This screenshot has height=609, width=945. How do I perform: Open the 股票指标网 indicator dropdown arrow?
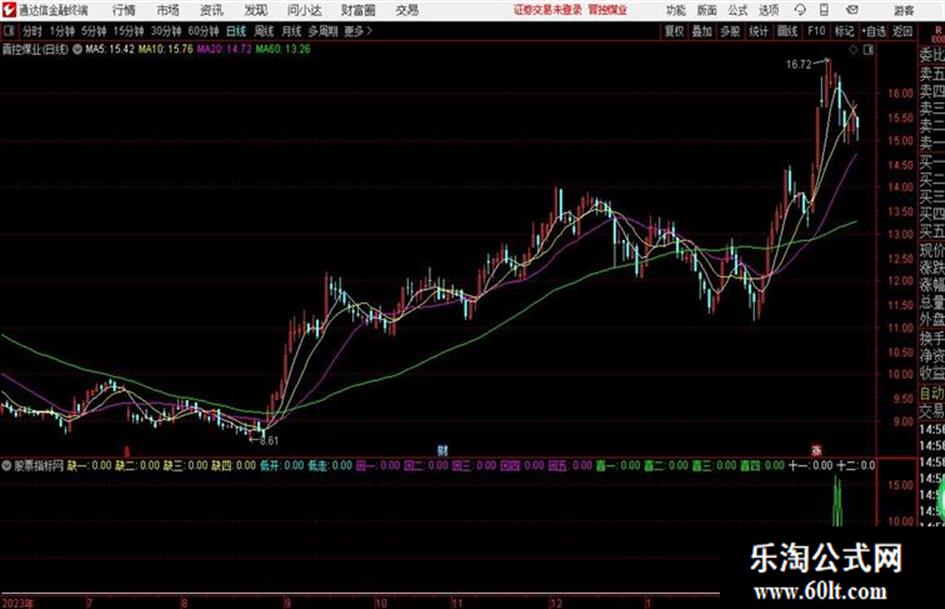point(7,465)
